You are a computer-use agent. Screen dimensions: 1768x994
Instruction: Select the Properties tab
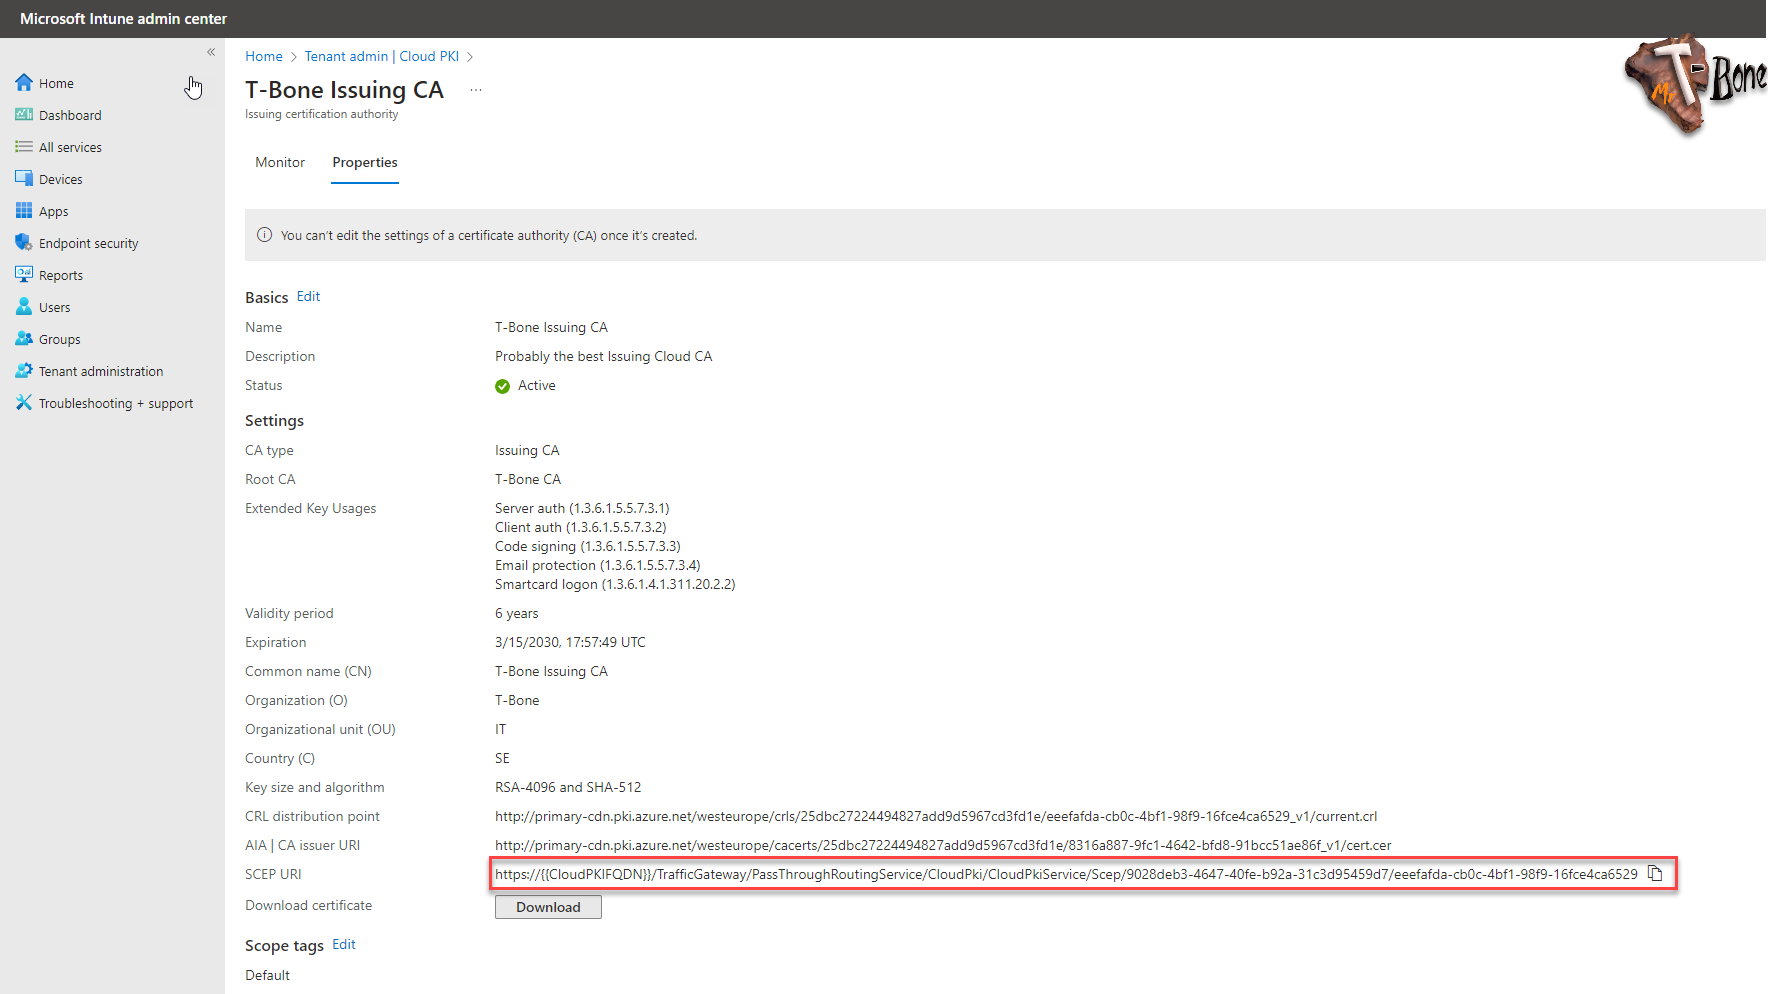pos(364,162)
